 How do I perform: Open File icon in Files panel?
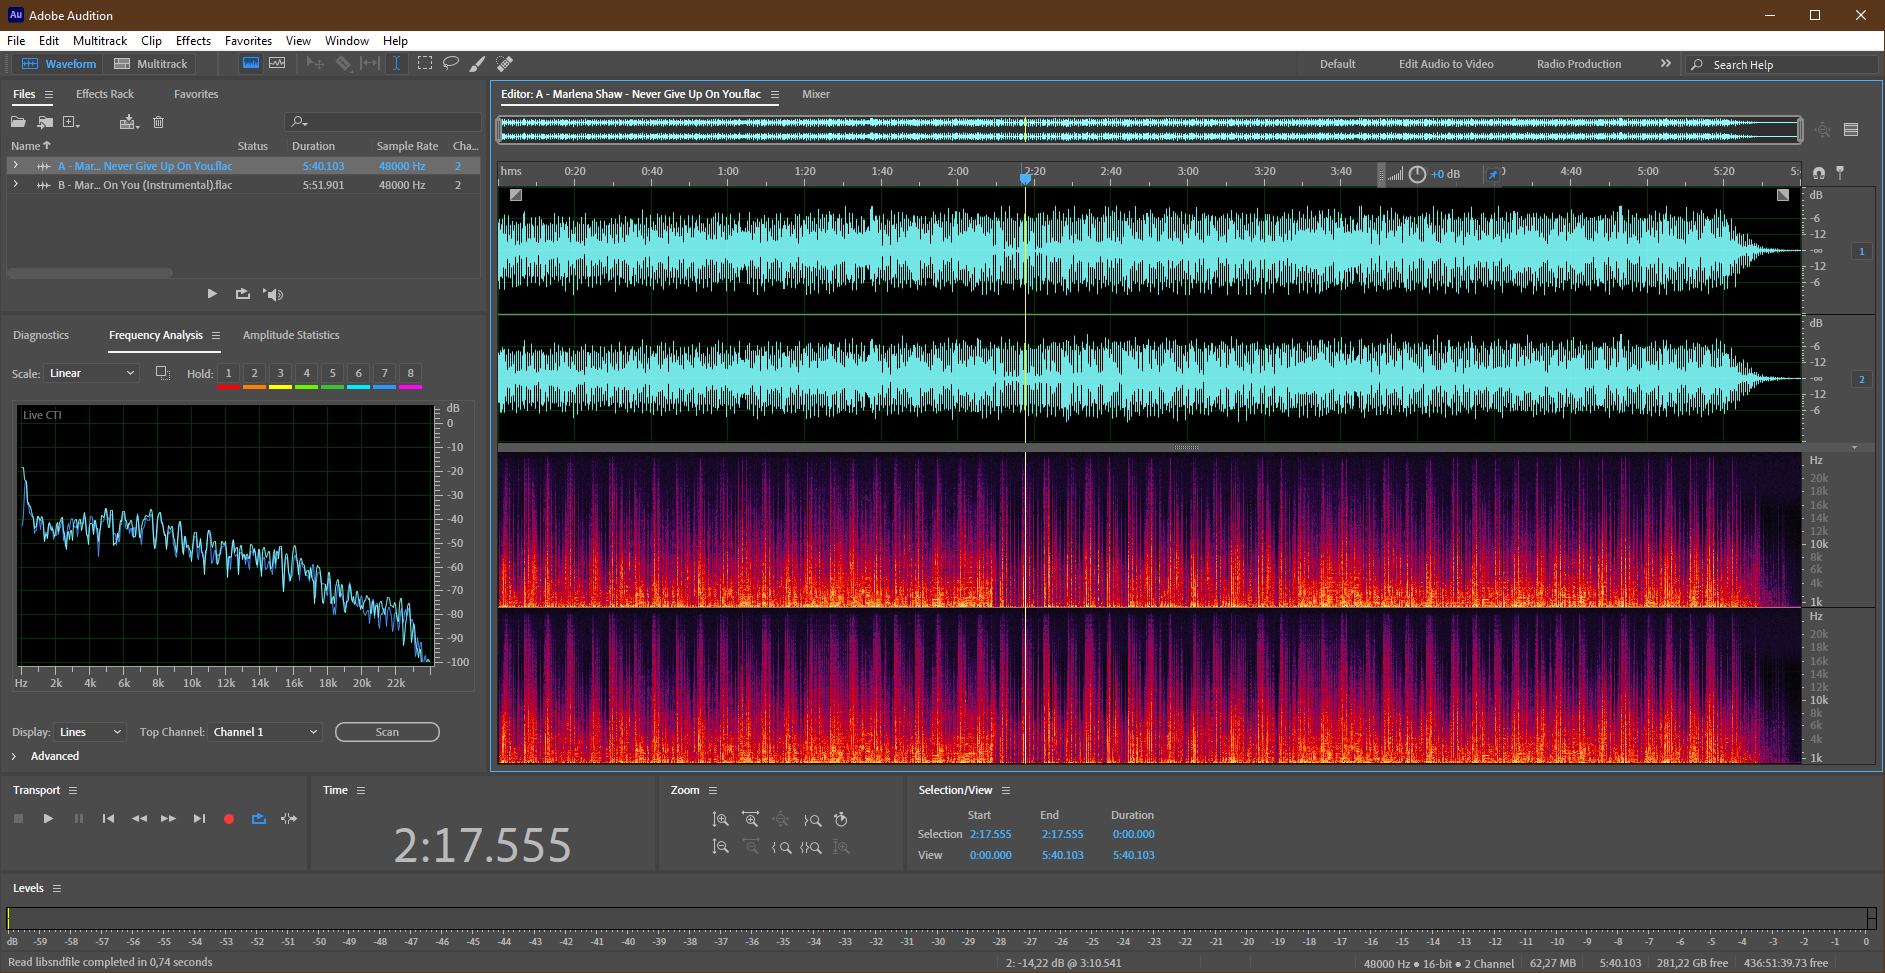tap(18, 122)
